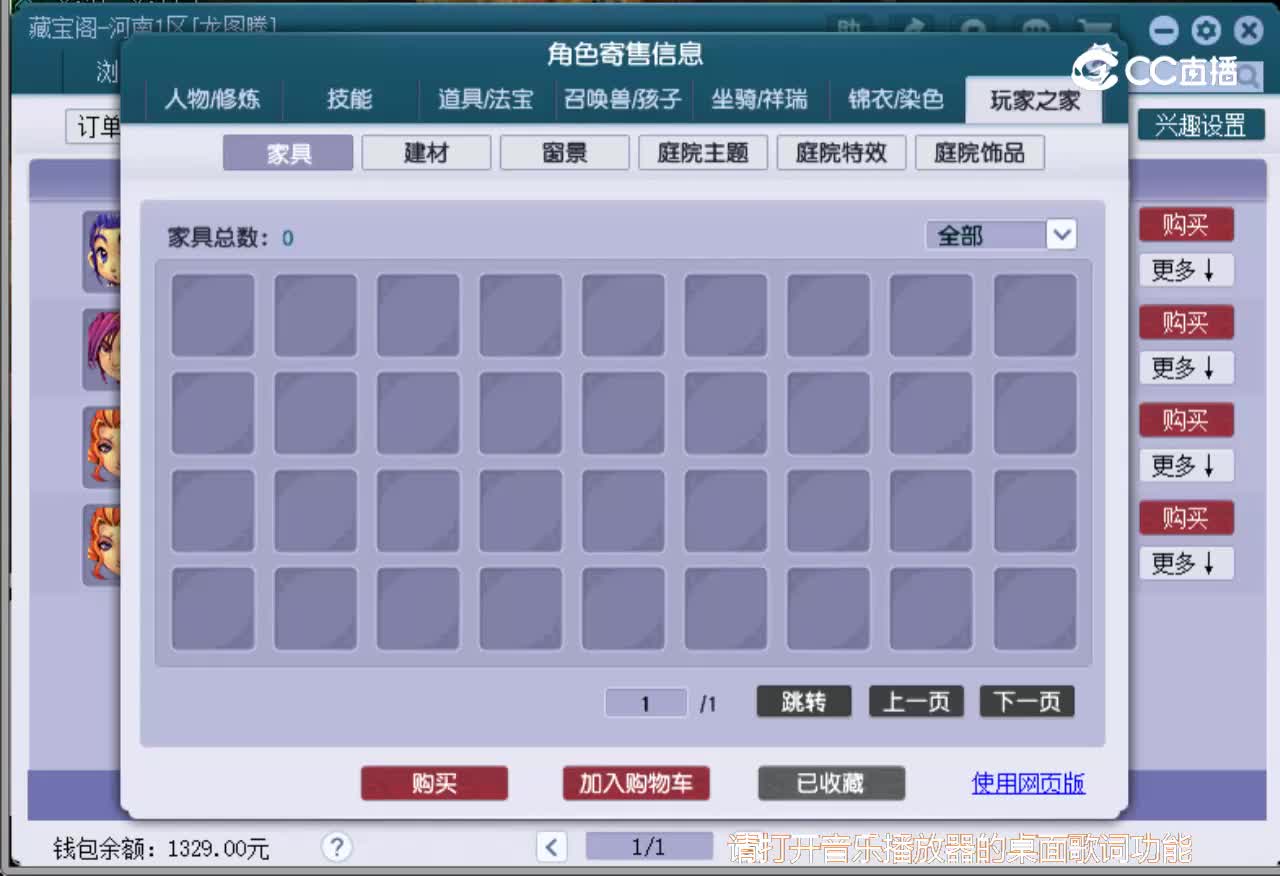Open the 庭院特效 category tab
This screenshot has width=1280, height=876.
pyautogui.click(x=841, y=152)
